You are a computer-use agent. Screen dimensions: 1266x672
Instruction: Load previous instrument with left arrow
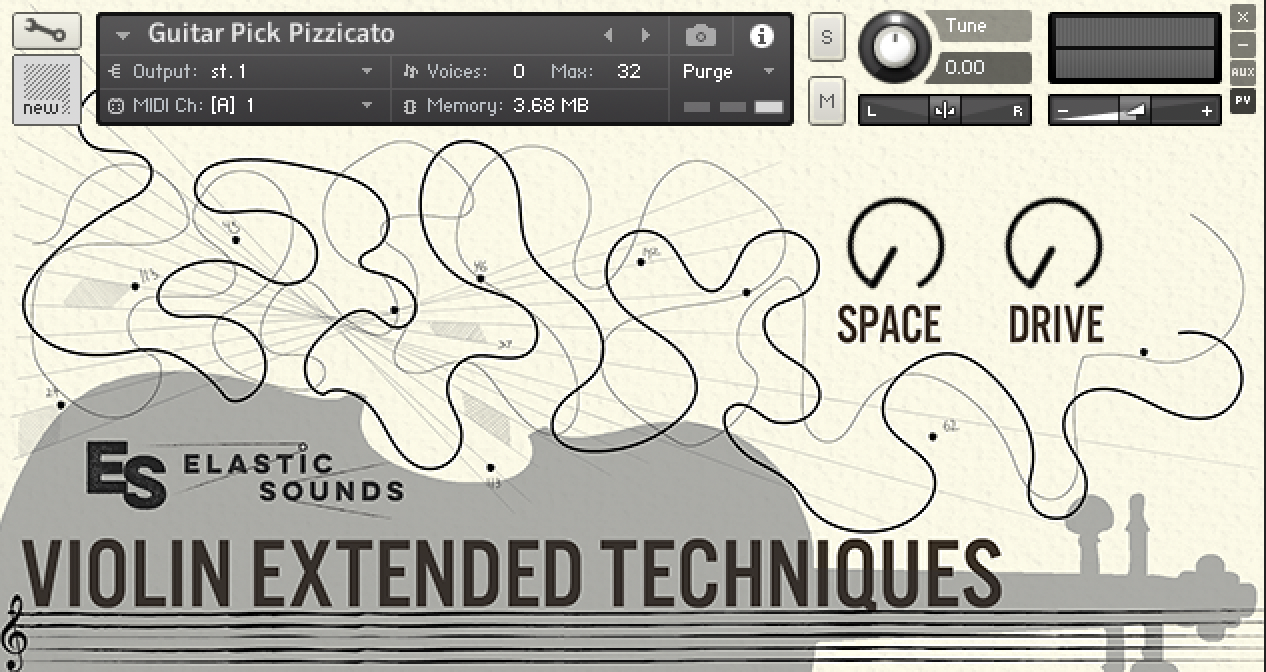coord(608,36)
